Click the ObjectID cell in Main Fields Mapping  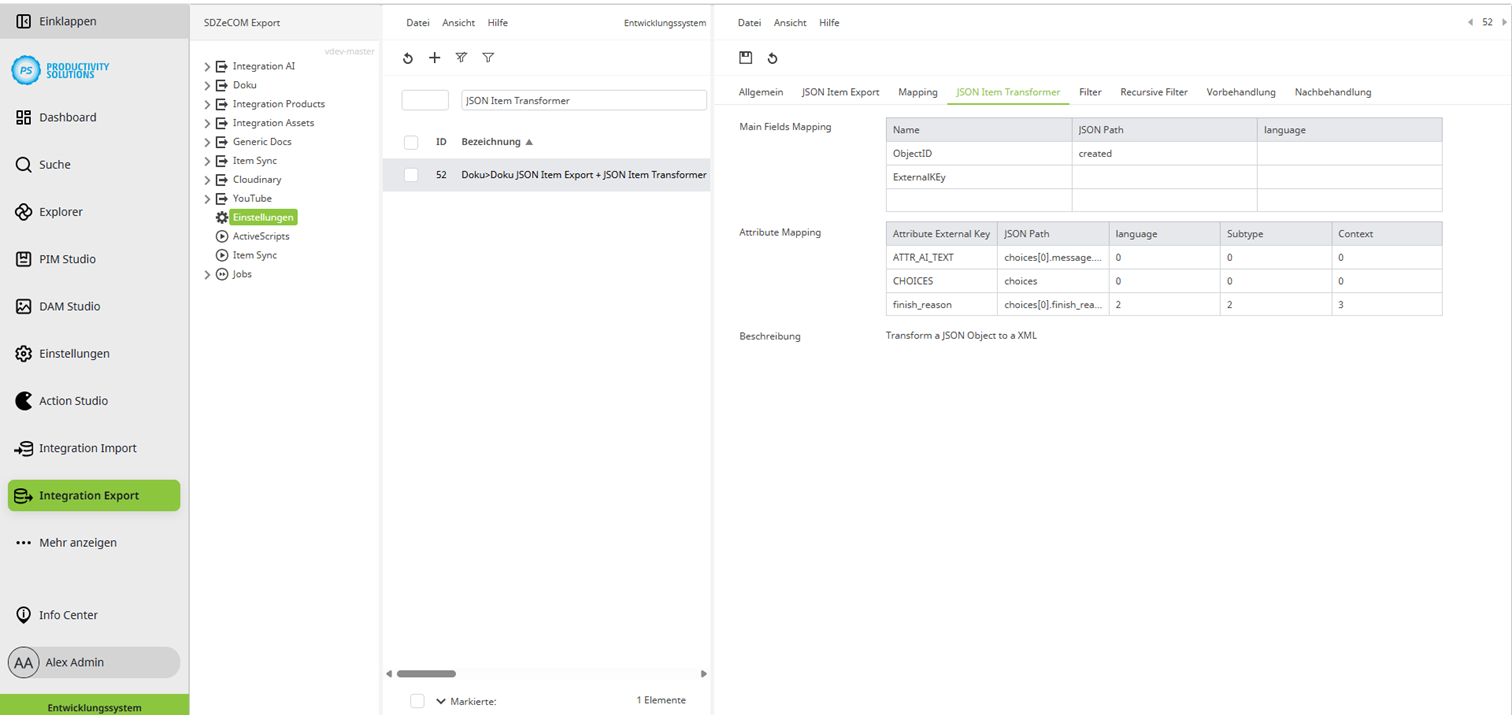(979, 154)
